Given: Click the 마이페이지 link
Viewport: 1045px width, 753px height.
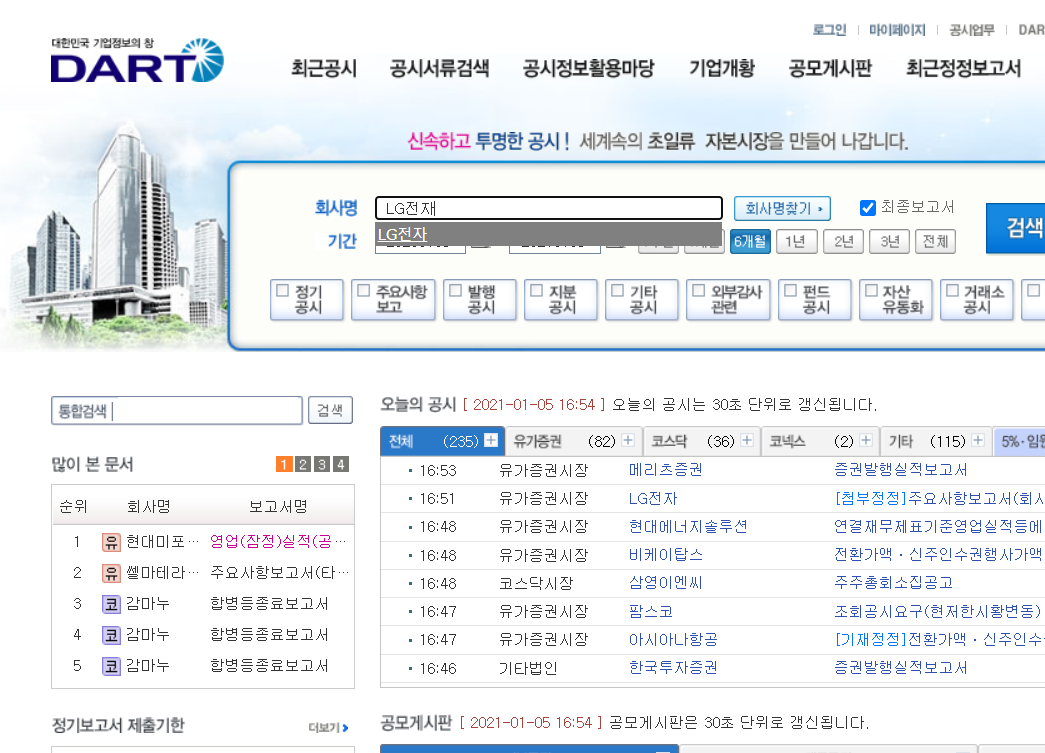Looking at the screenshot, I should [x=897, y=30].
